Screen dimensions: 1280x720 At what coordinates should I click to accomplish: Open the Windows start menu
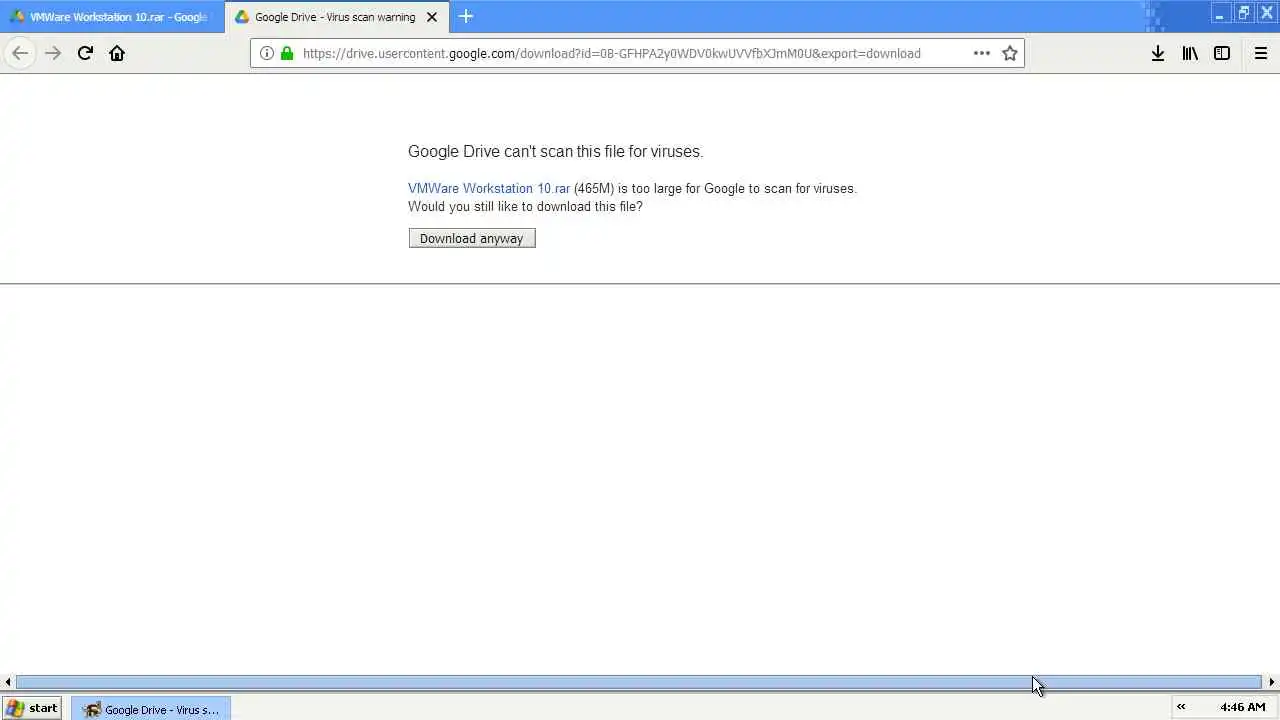tap(33, 708)
